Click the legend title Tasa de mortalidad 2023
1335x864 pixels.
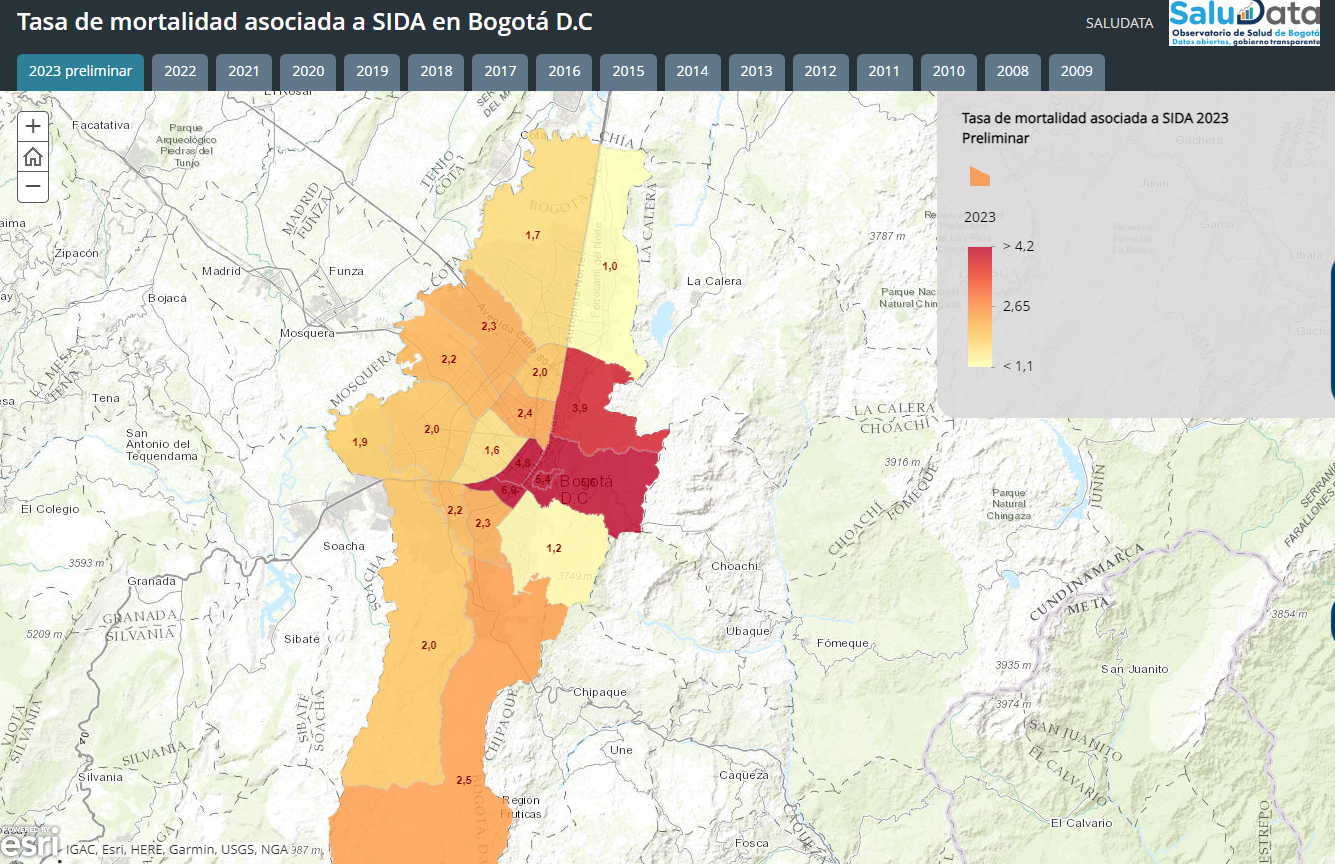point(1095,128)
